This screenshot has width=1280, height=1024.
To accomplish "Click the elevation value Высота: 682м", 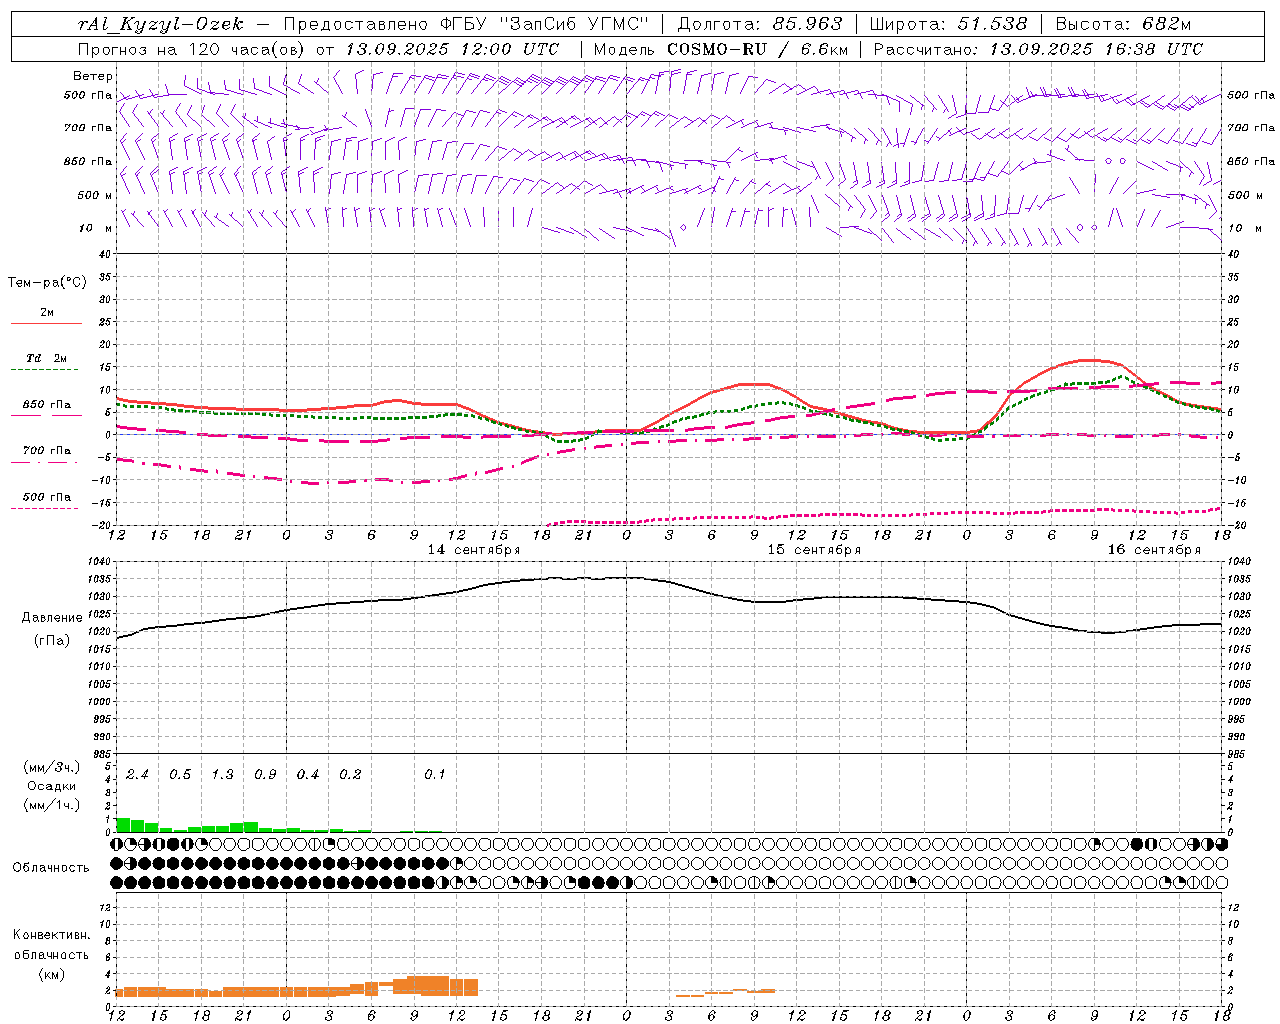I will (1124, 24).
